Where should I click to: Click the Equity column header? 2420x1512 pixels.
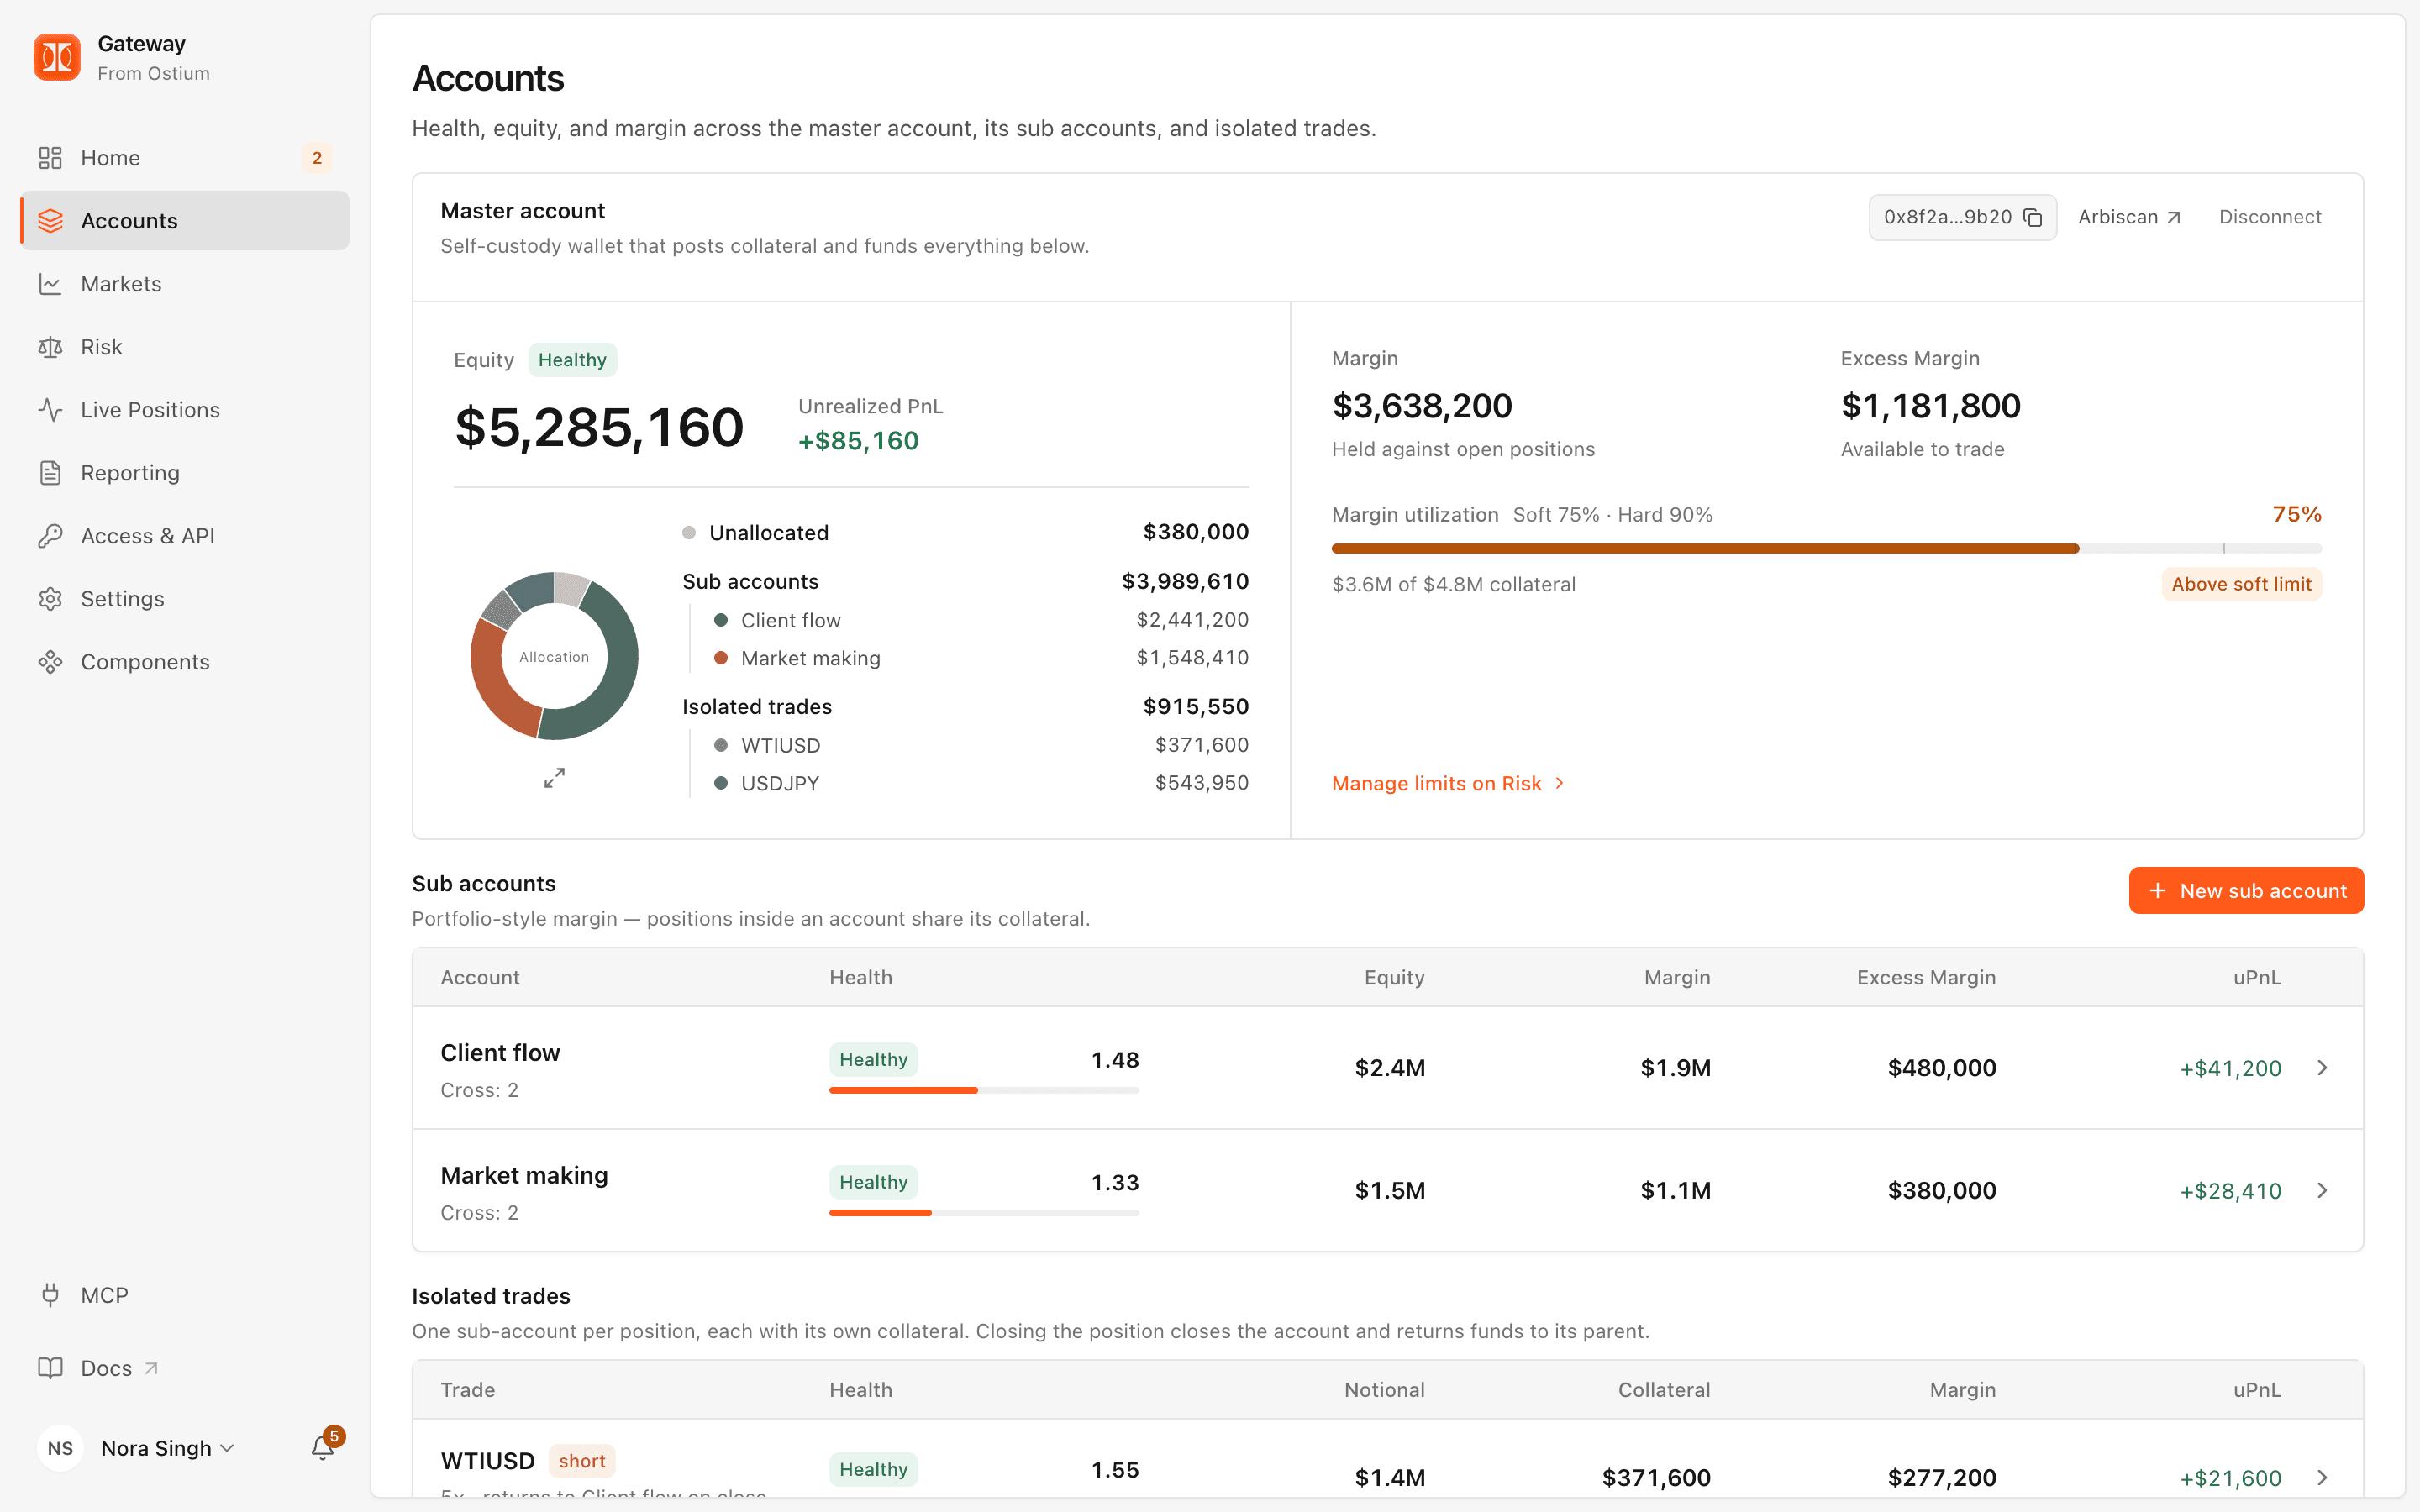point(1394,977)
